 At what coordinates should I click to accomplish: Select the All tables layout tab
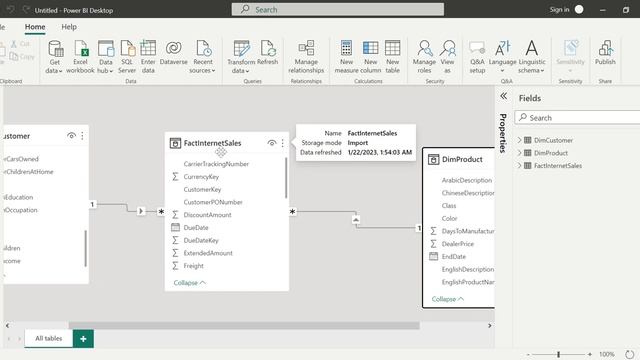[49, 338]
